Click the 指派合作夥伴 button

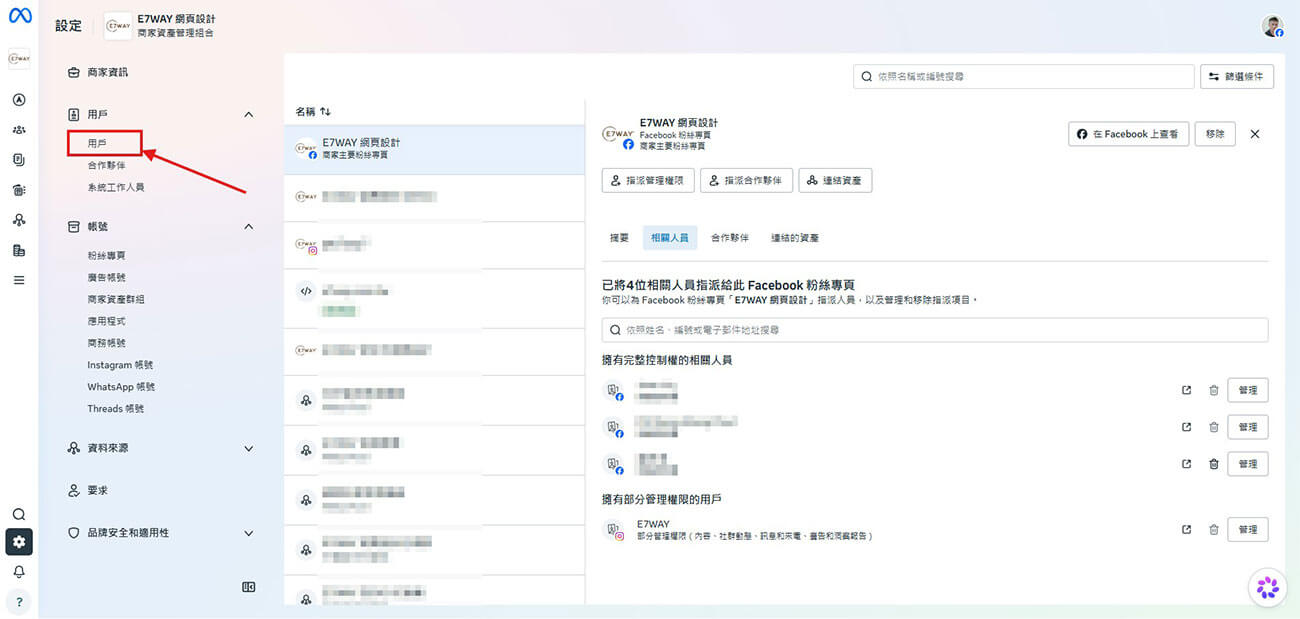747,180
